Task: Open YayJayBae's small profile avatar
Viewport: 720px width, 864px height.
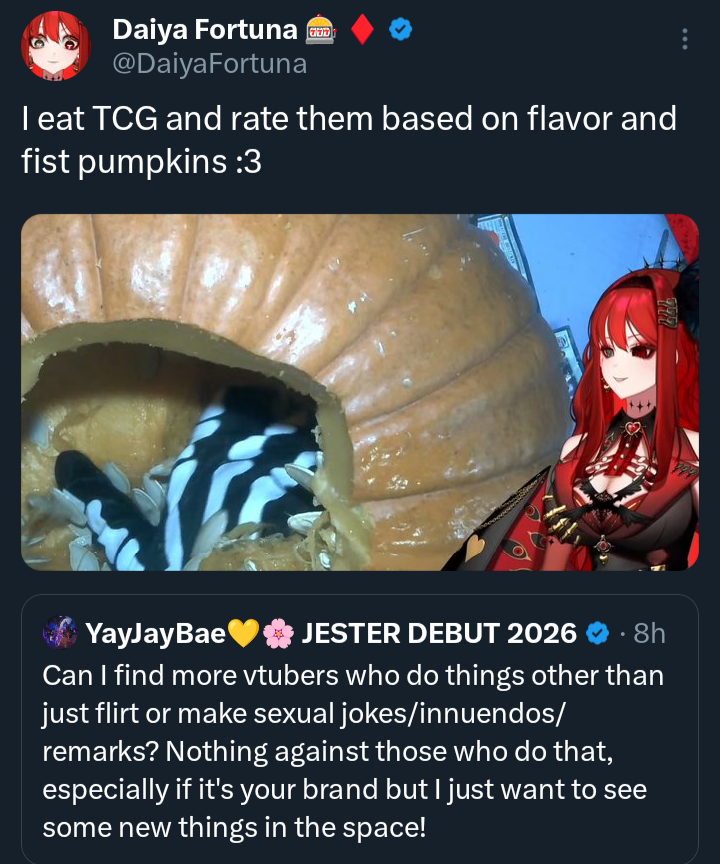Action: [59, 632]
